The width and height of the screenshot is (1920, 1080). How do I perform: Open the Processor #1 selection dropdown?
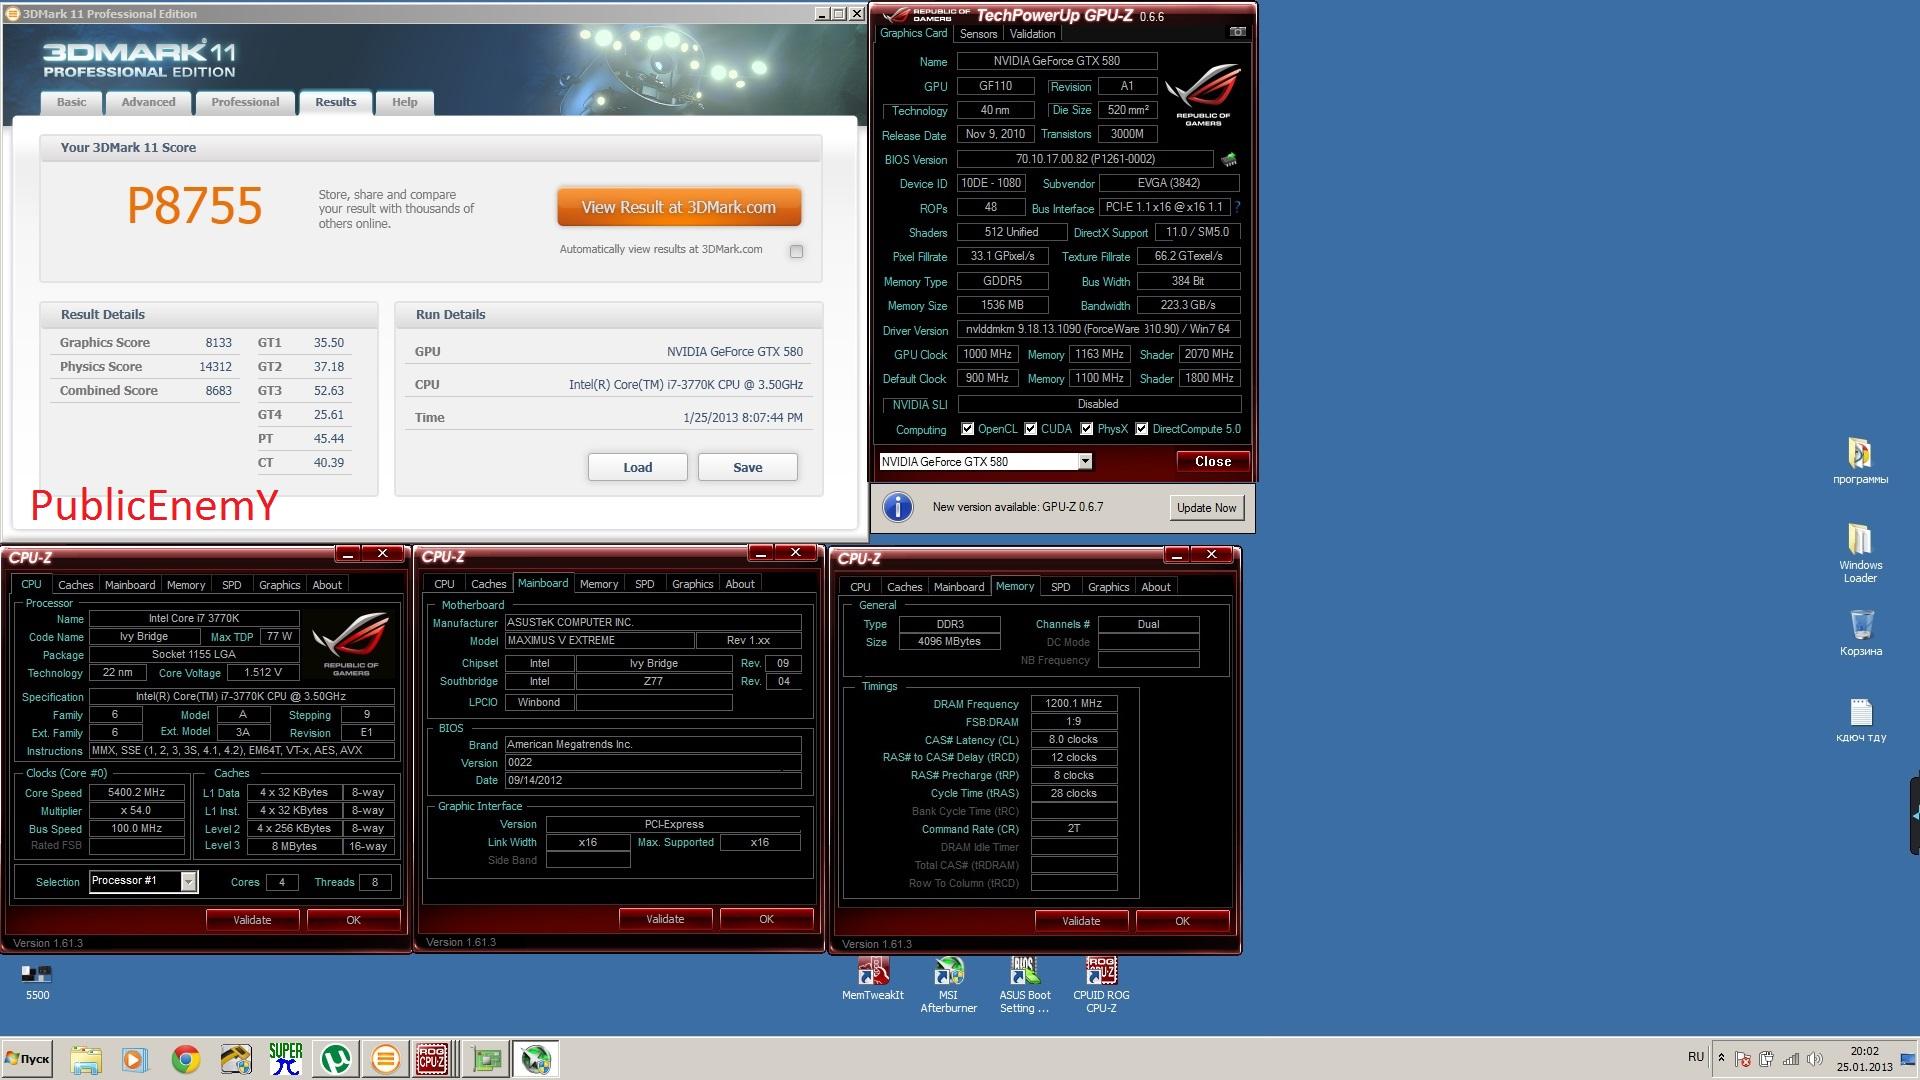(188, 881)
